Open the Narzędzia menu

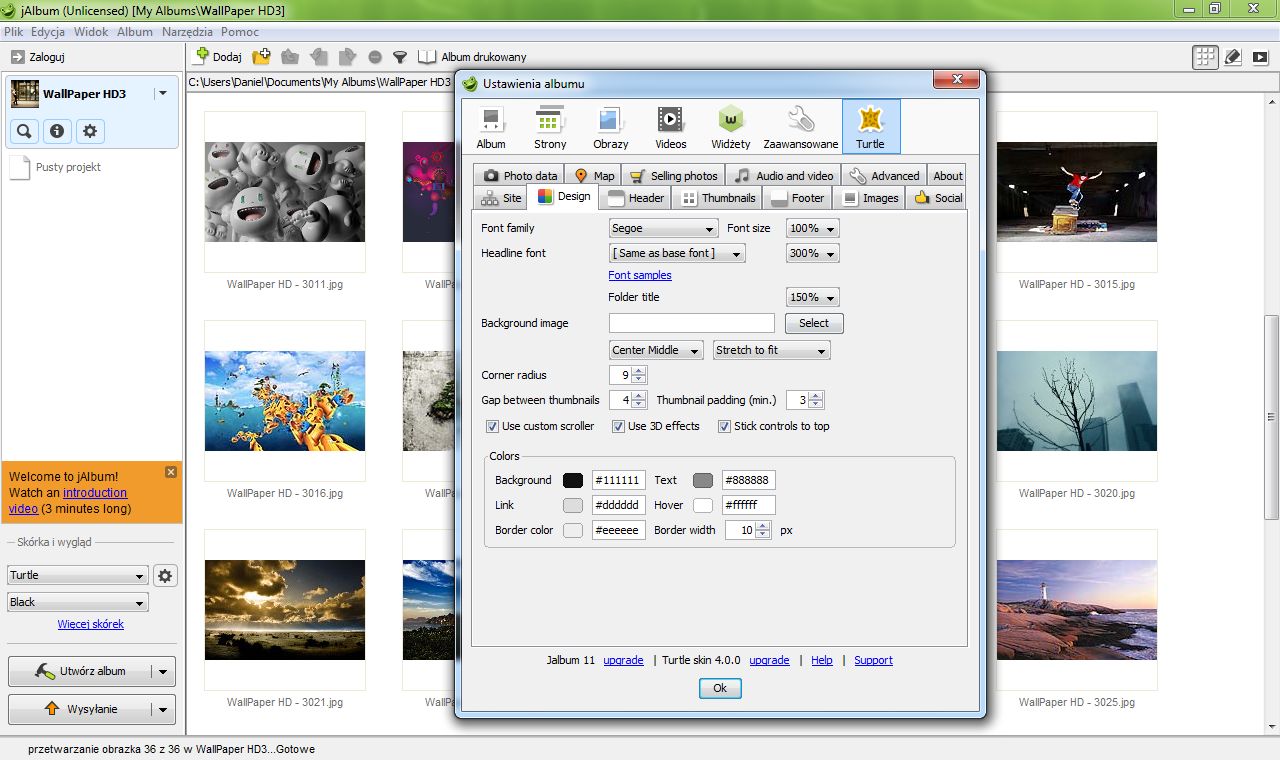click(187, 32)
